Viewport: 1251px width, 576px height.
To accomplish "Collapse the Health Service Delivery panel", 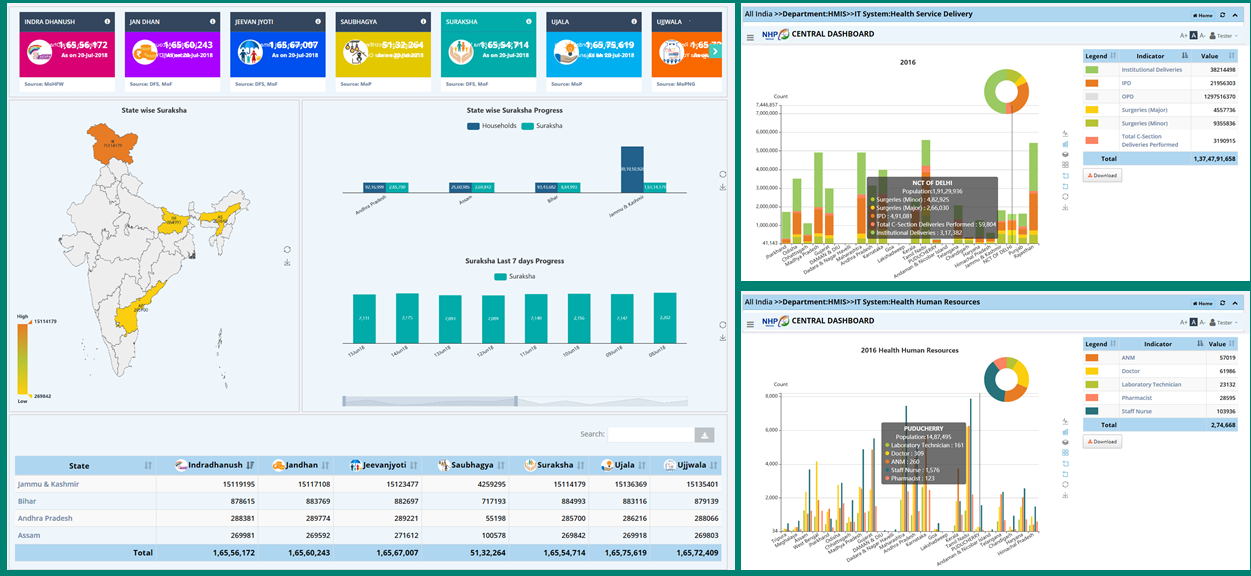I will 1237,15.
